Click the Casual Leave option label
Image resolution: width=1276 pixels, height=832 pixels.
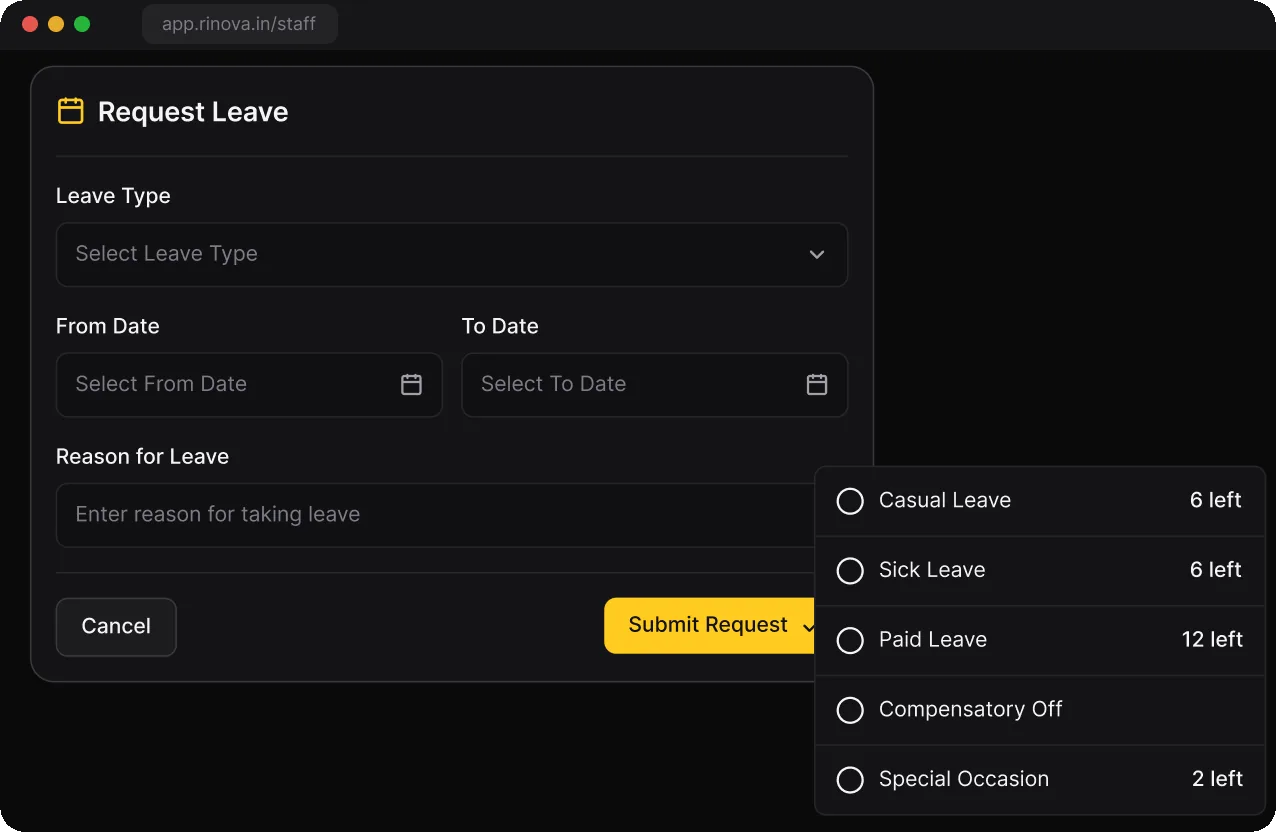point(945,500)
